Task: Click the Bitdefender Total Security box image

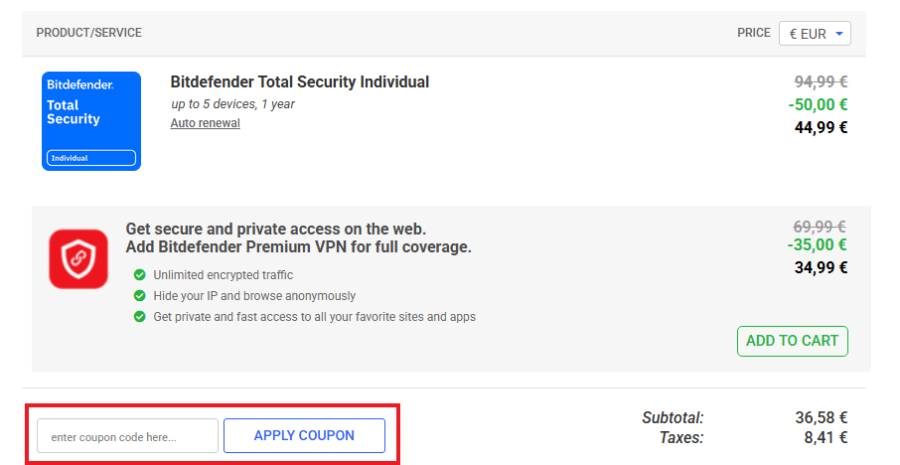Action: pyautogui.click(x=91, y=121)
